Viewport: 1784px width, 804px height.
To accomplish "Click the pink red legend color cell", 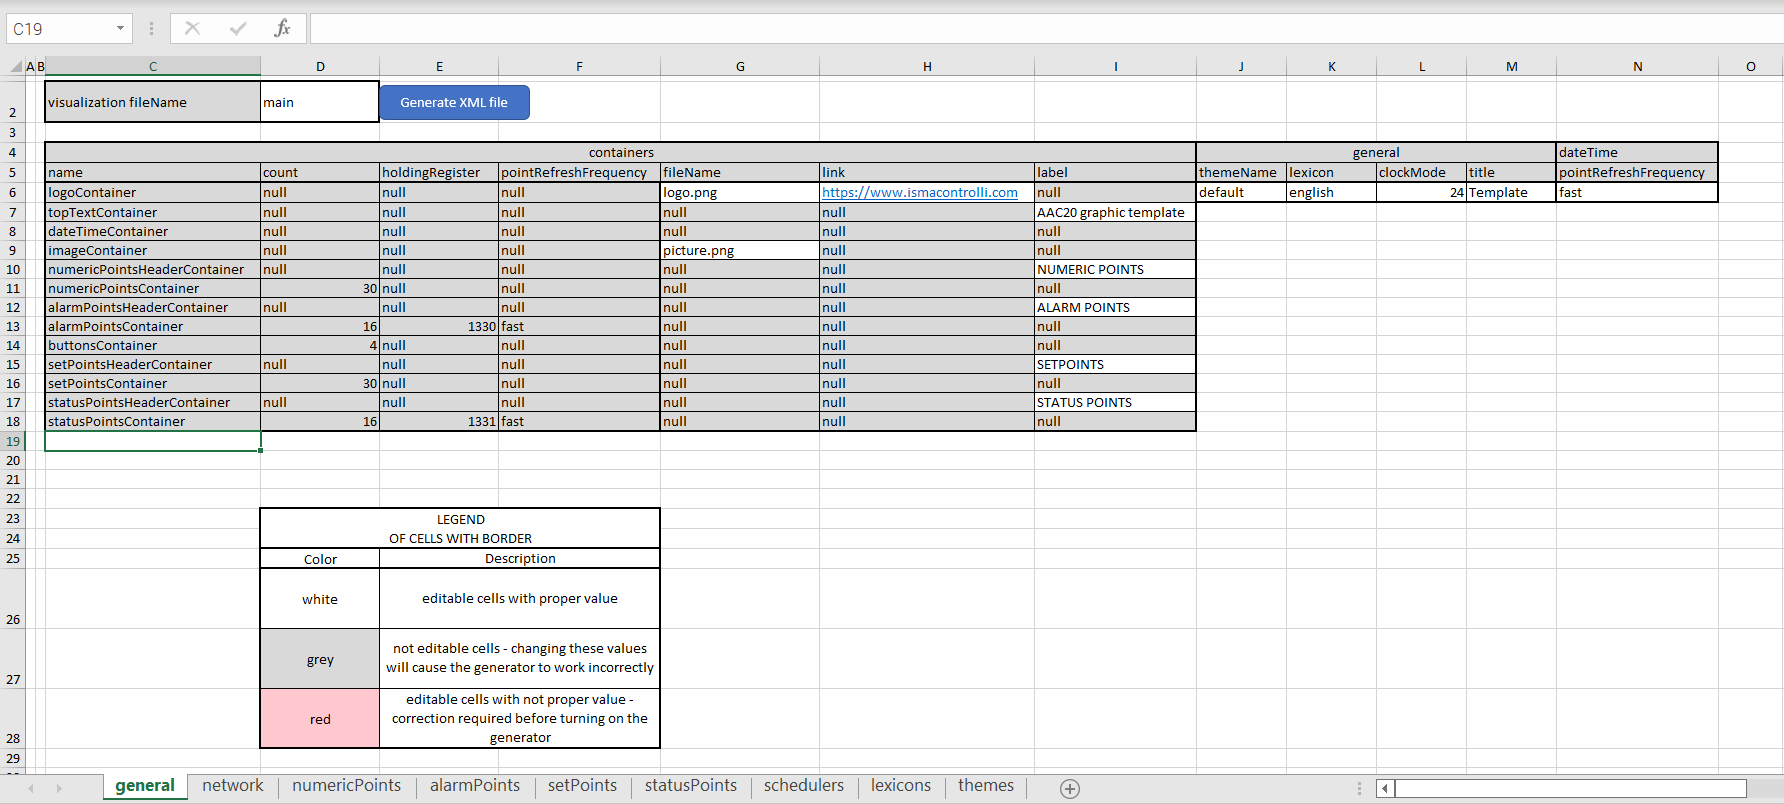I will tap(320, 718).
